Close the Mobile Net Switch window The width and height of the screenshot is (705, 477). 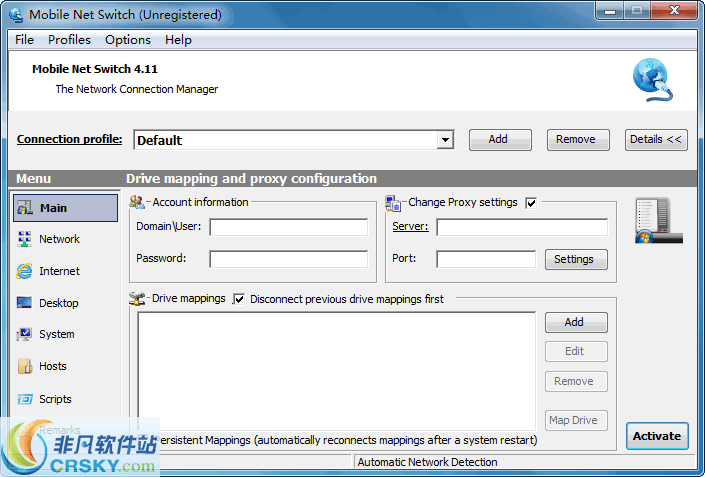pyautogui.click(x=674, y=10)
